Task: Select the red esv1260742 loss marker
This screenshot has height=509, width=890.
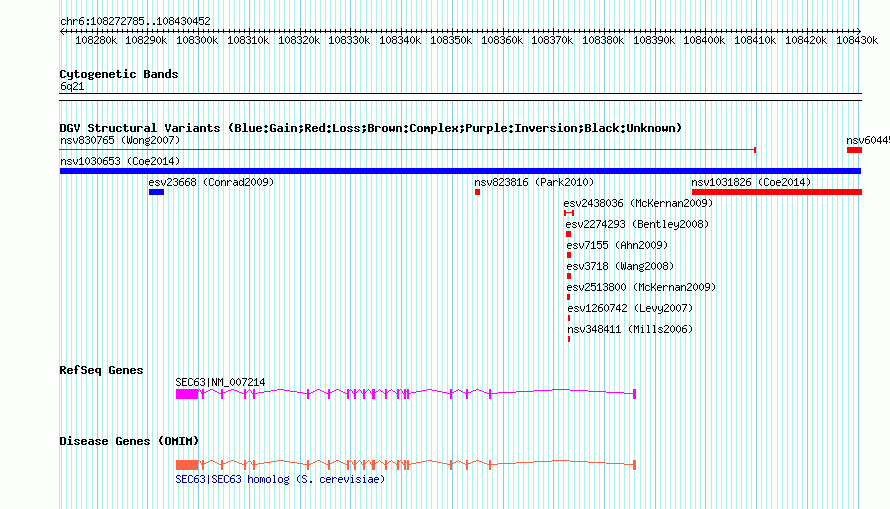Action: click(x=569, y=318)
